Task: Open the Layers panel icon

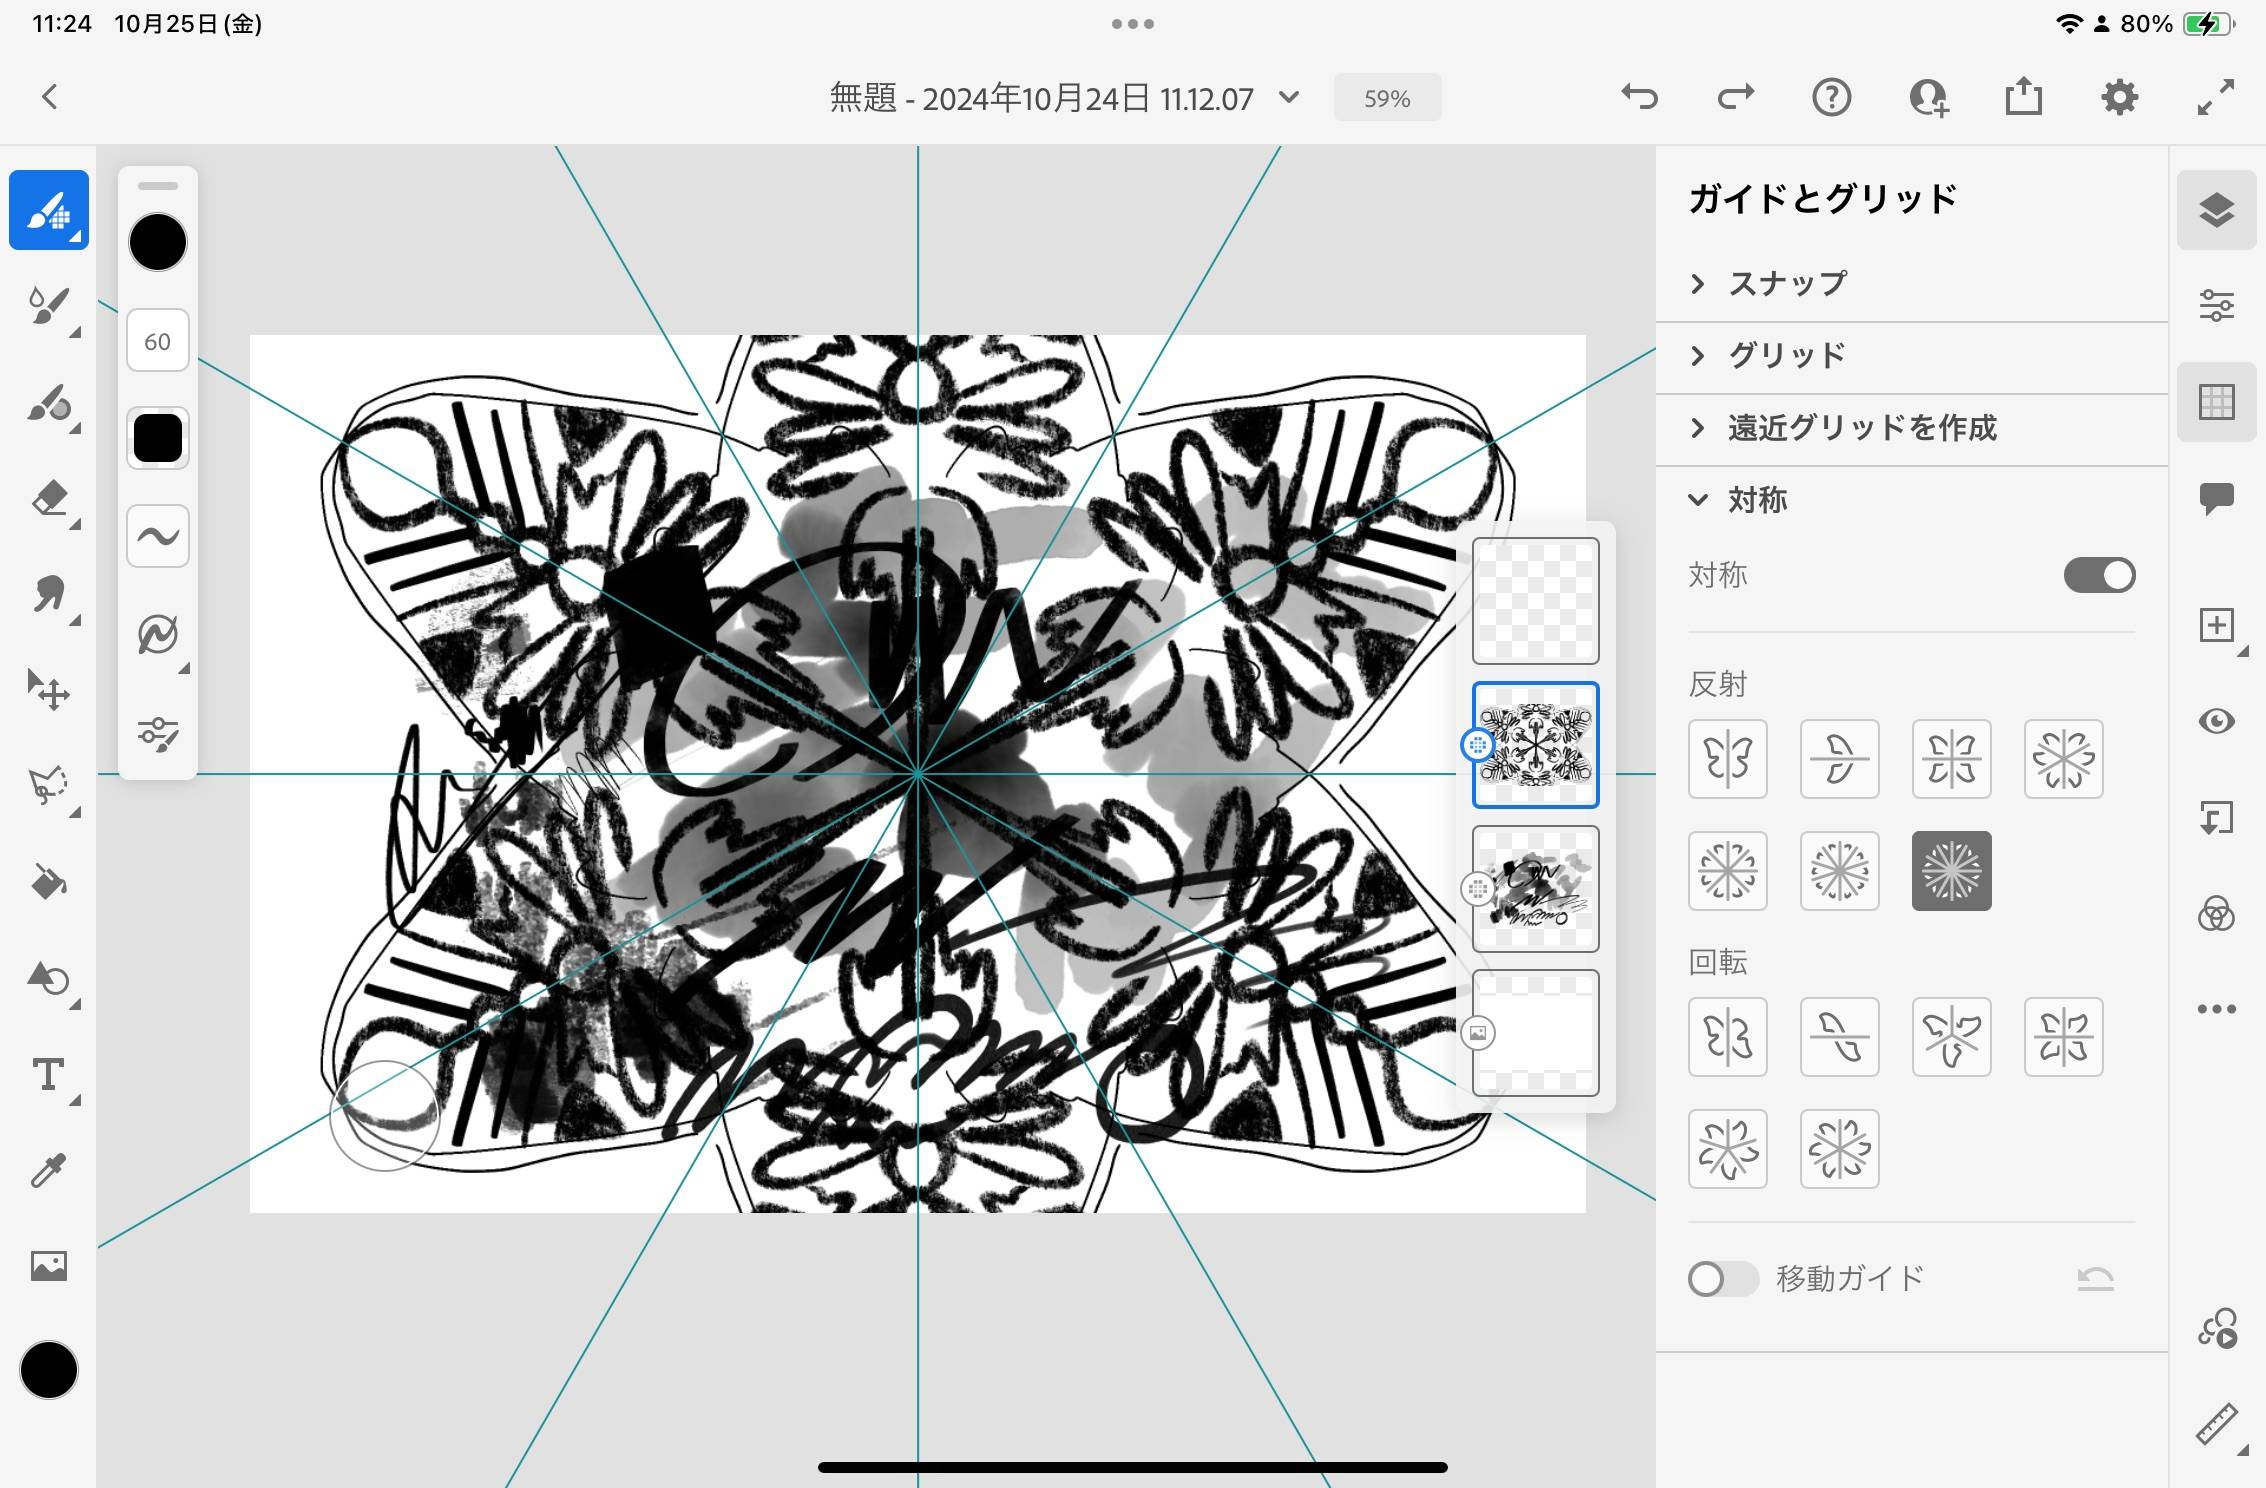Action: point(2217,210)
